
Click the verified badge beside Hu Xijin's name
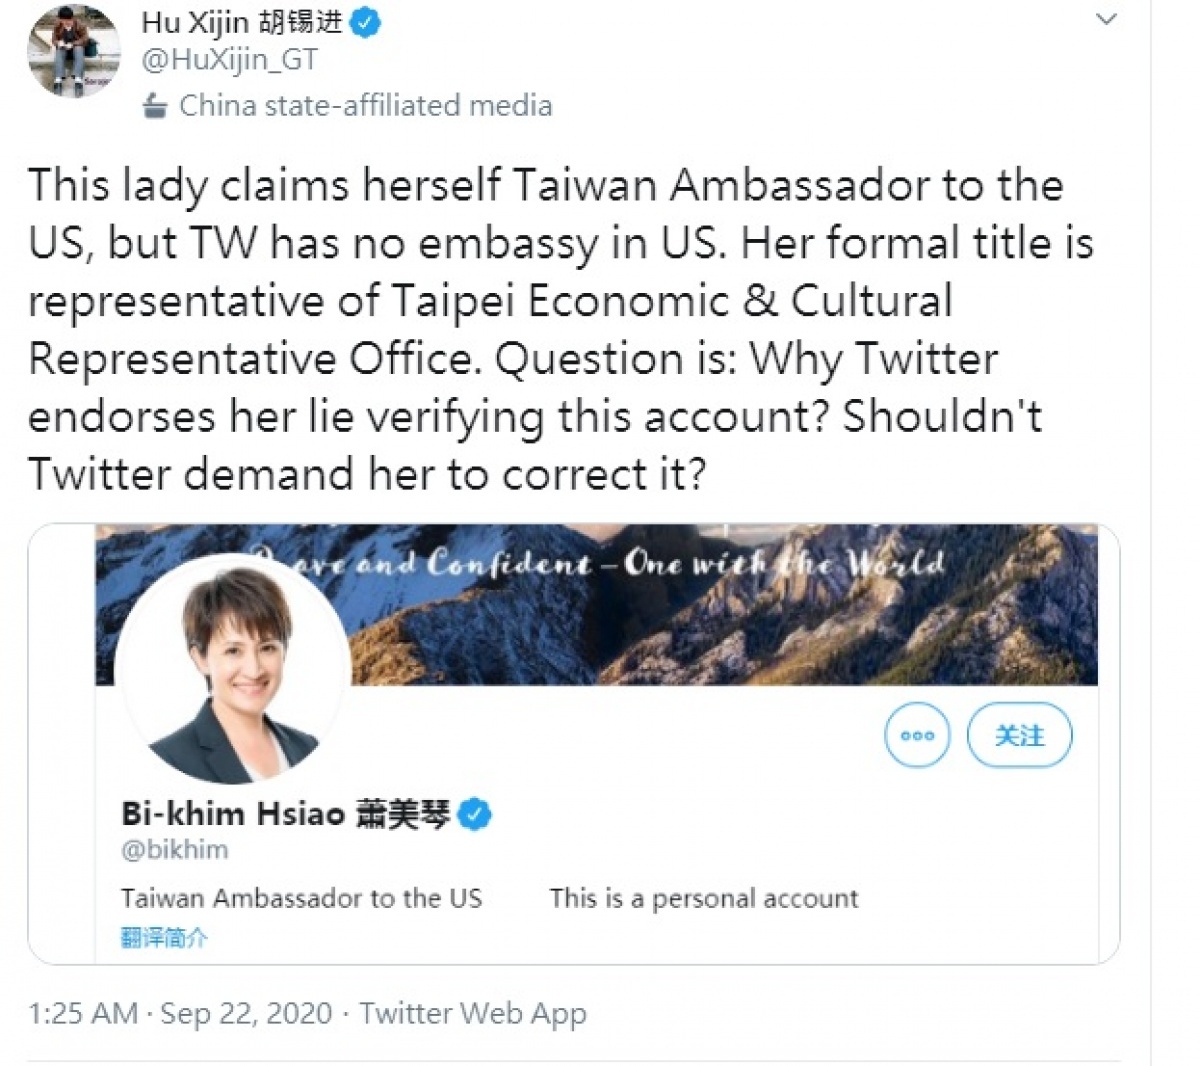[366, 23]
